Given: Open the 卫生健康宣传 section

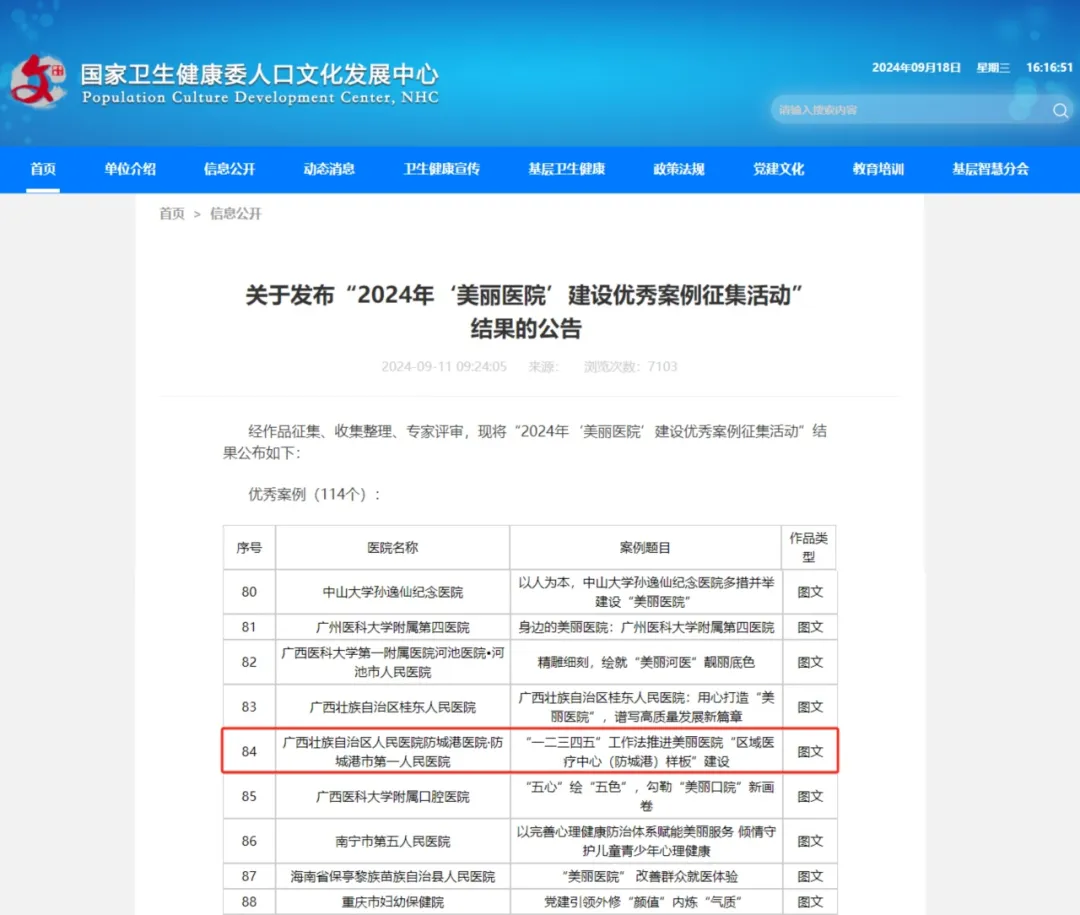Looking at the screenshot, I should click(x=442, y=169).
